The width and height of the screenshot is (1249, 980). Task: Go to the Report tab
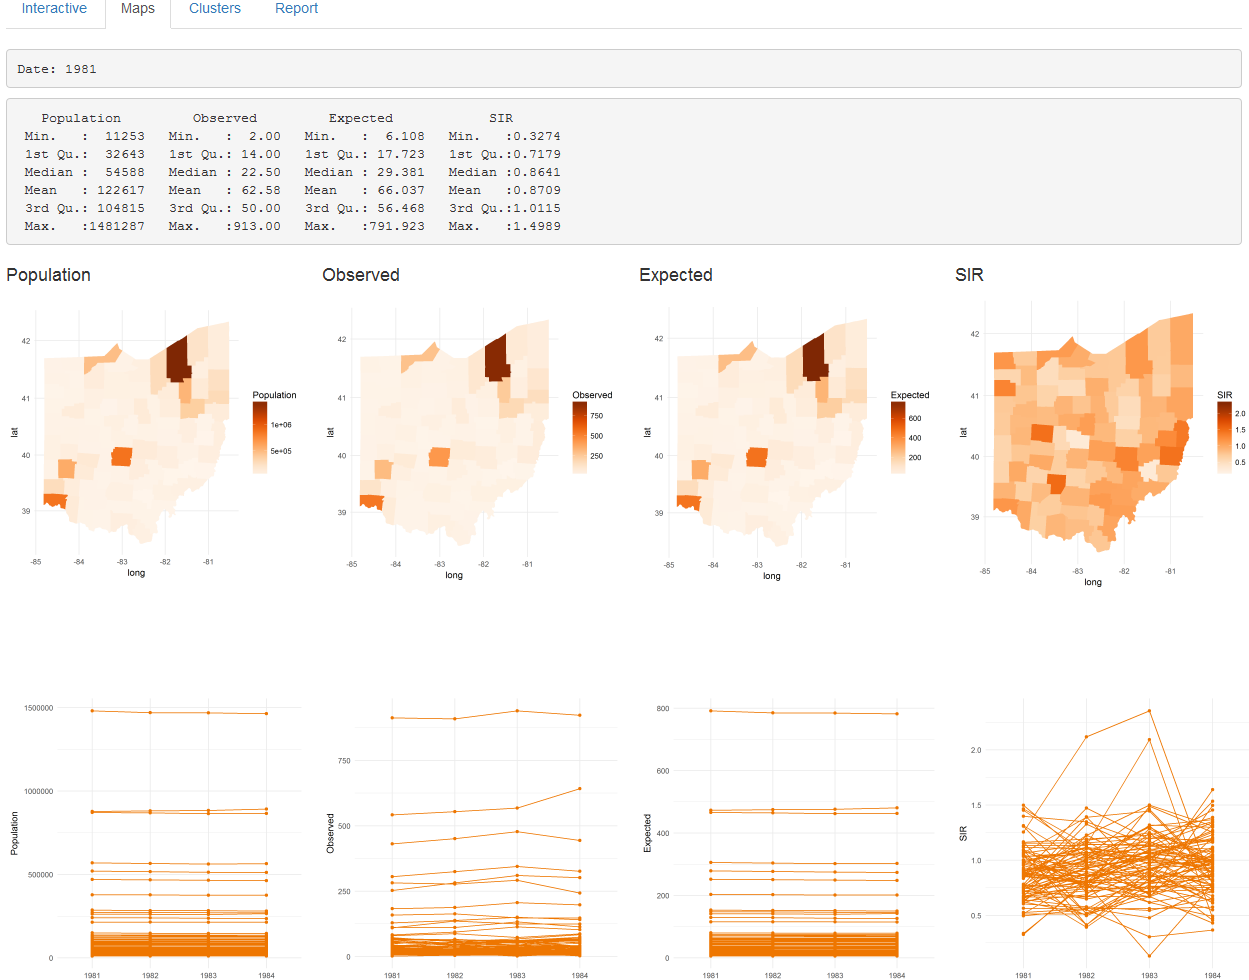[296, 9]
